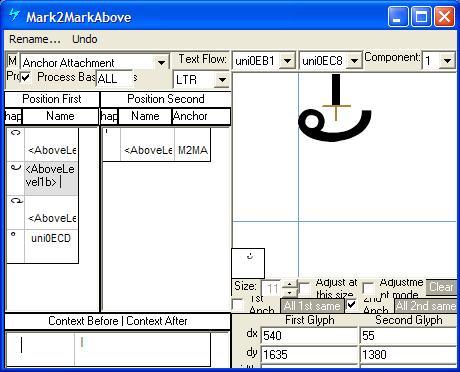The image size is (460, 372).
Task: Click the First Glyph dx field showing 540
Action: 309,336
